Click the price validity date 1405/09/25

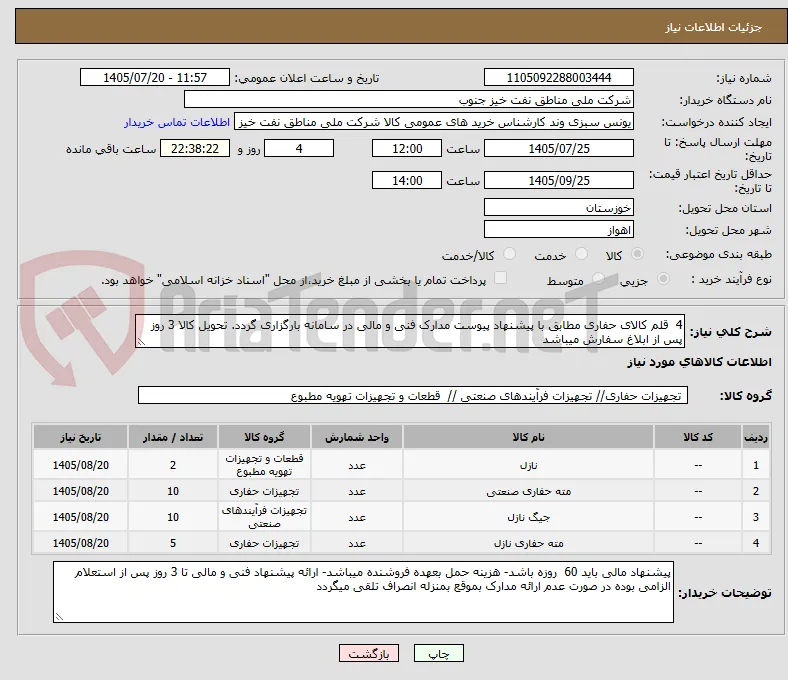pos(559,180)
